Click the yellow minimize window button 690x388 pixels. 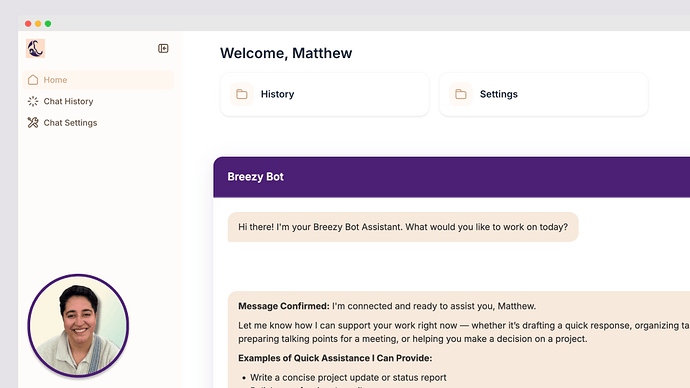(x=38, y=24)
